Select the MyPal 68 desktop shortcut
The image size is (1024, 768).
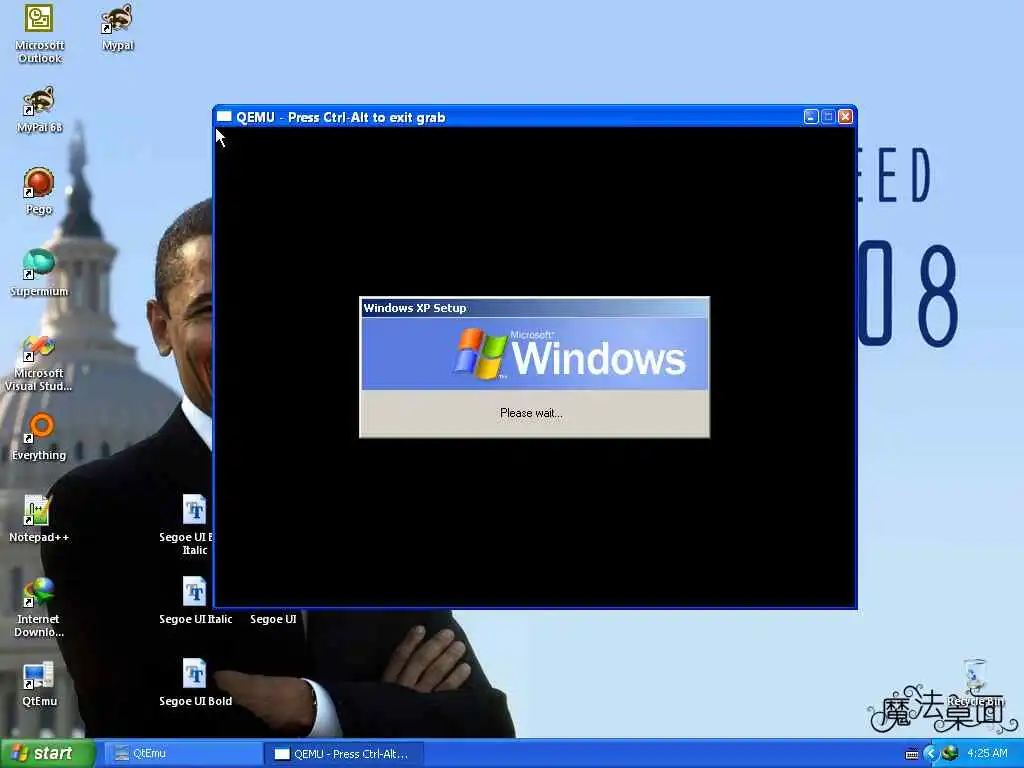pos(39,110)
